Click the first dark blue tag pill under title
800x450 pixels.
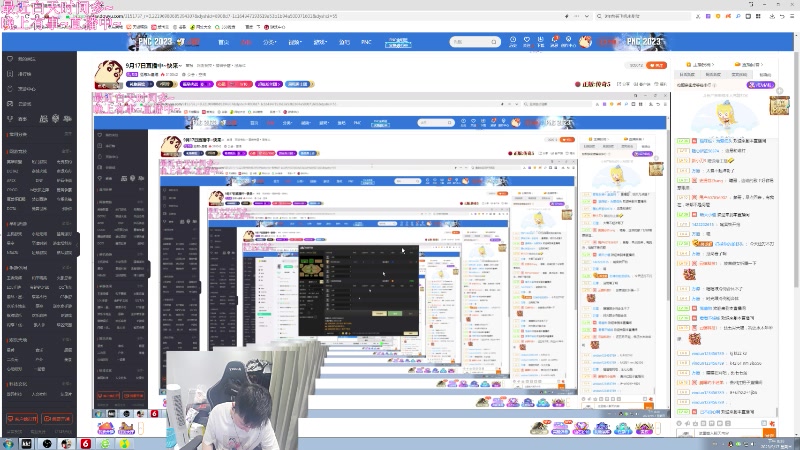click(139, 84)
